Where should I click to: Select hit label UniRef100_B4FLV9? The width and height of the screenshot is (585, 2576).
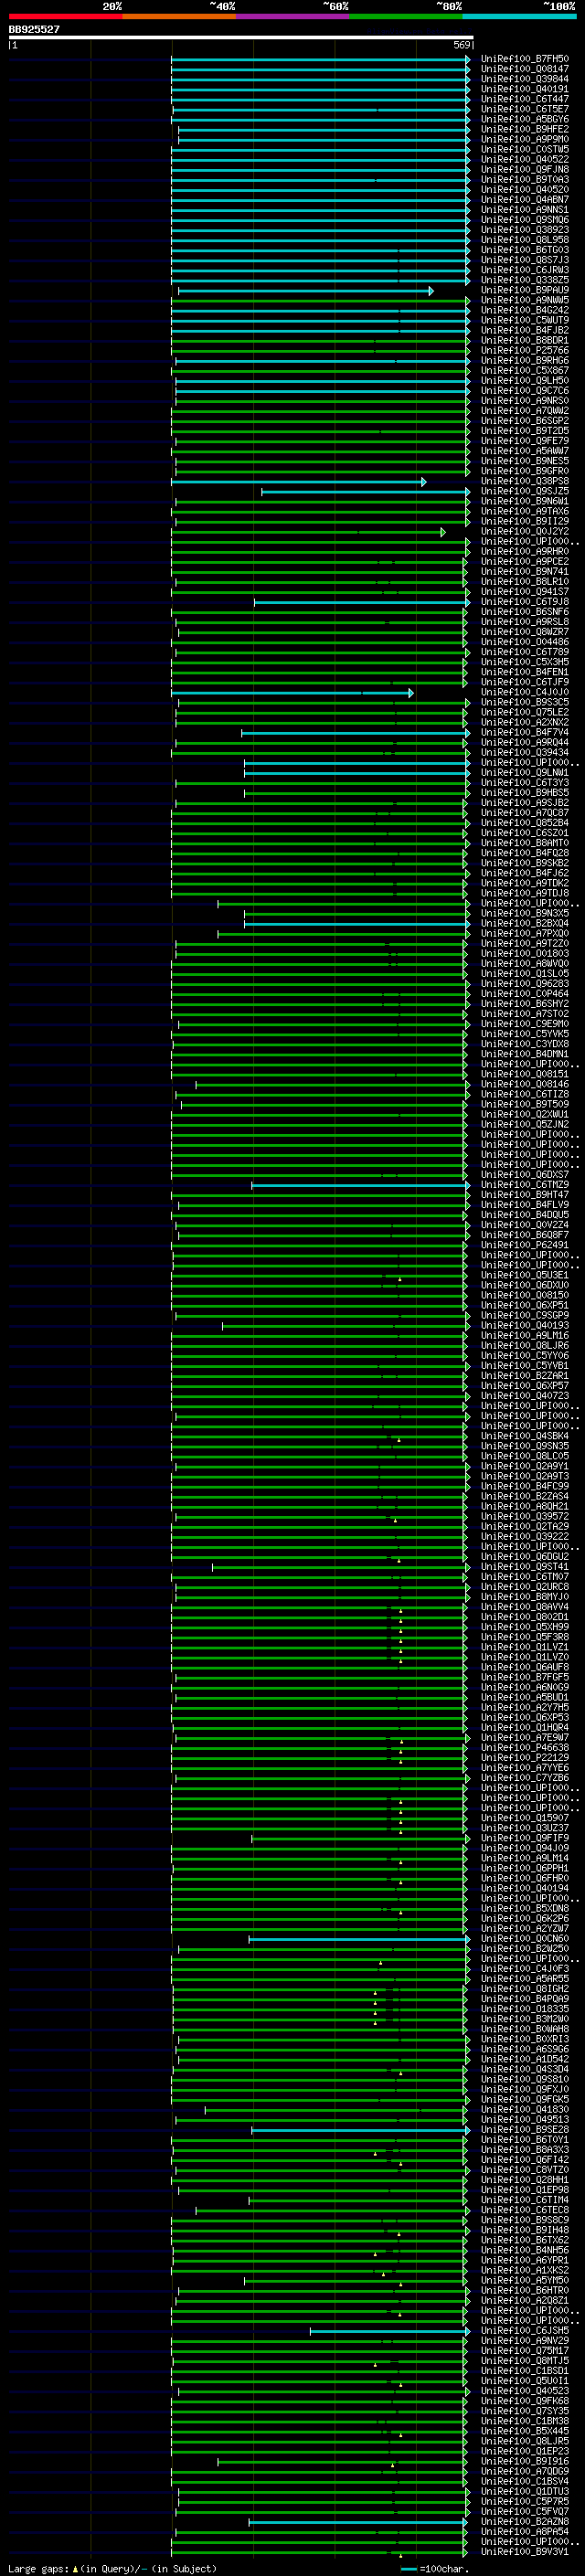pos(525,1205)
